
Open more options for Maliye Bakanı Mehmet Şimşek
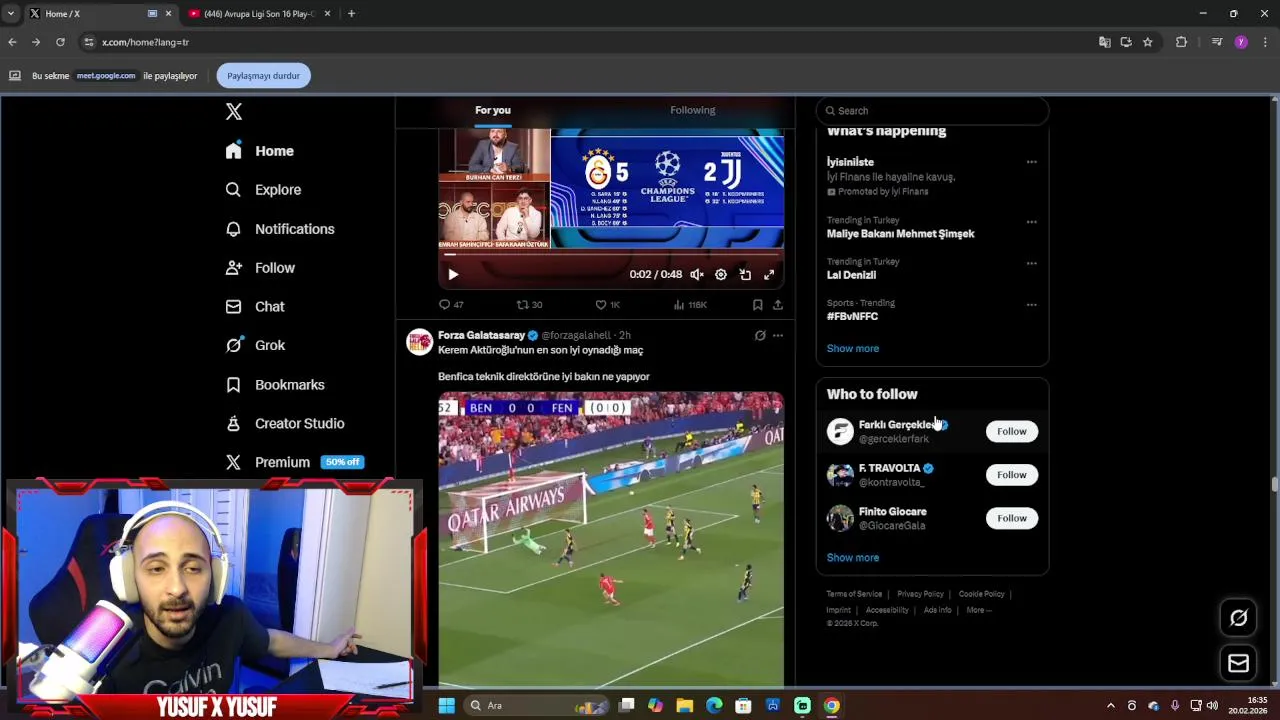click(1031, 222)
